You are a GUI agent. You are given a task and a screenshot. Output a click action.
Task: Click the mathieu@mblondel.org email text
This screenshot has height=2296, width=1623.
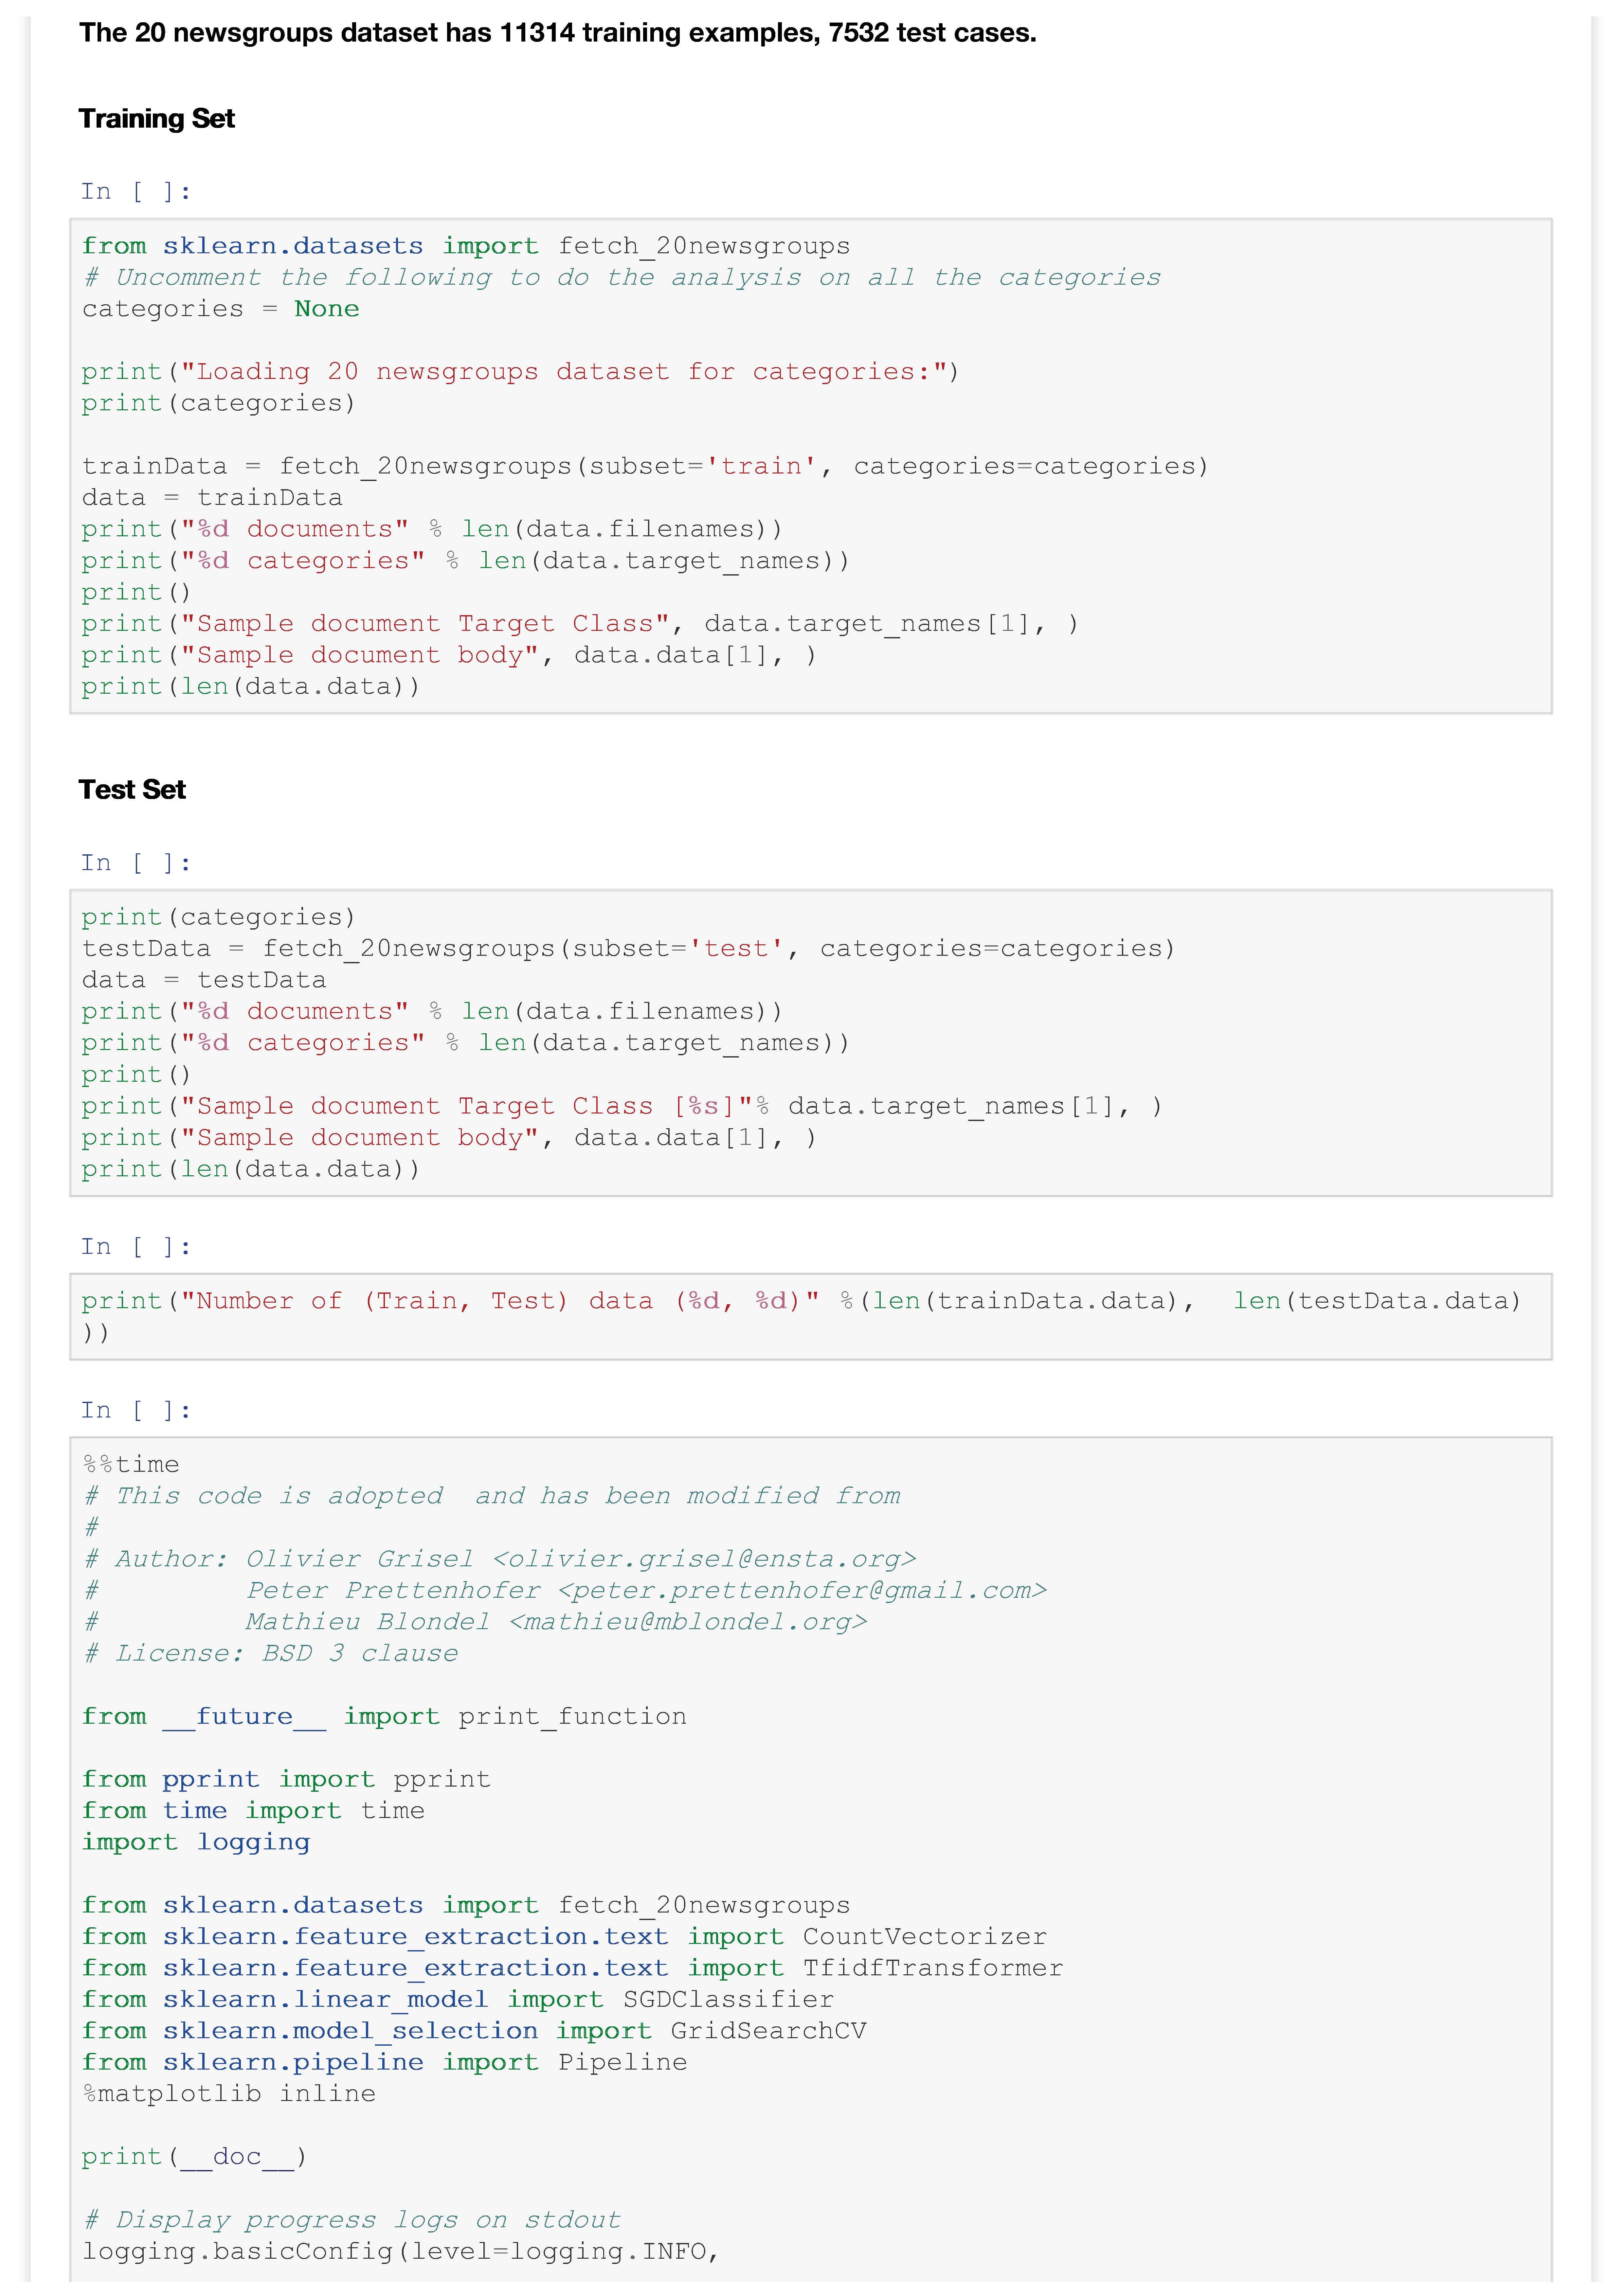coord(688,1622)
